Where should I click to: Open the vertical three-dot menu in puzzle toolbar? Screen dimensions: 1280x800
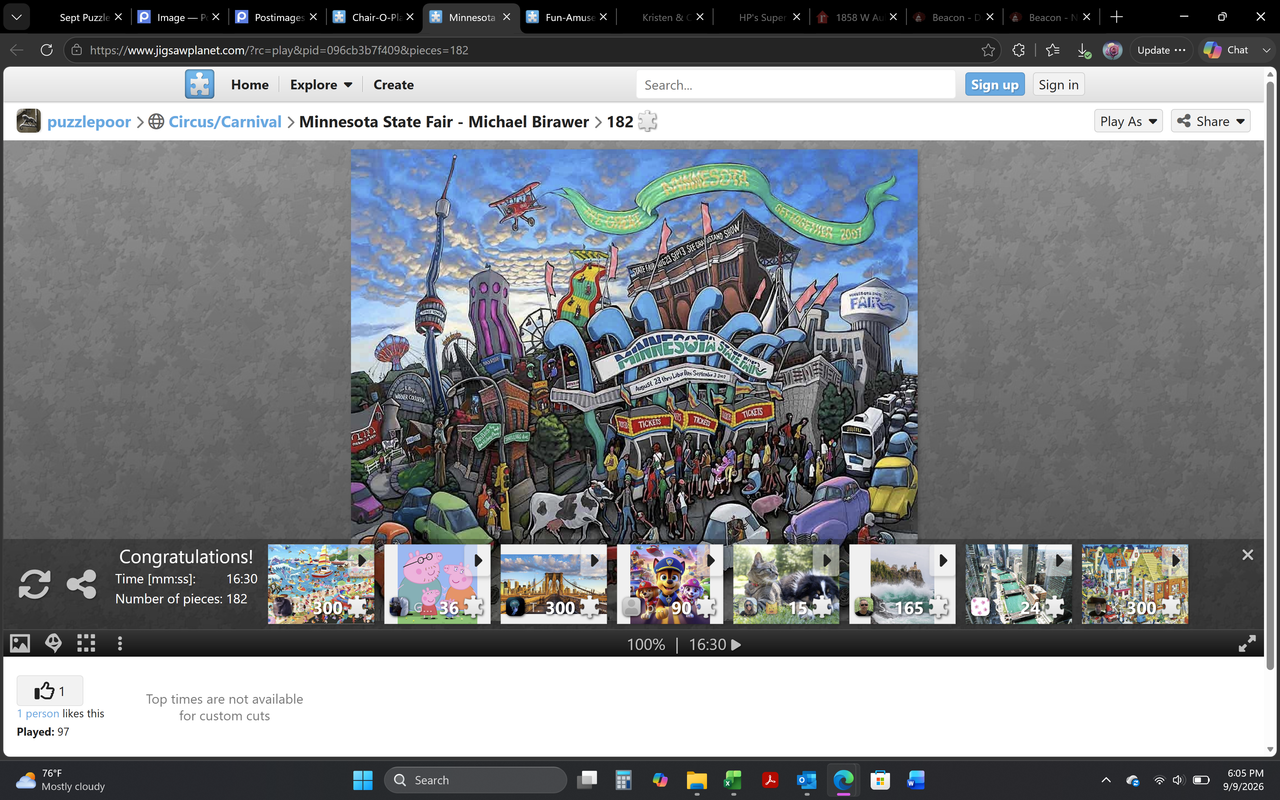120,644
